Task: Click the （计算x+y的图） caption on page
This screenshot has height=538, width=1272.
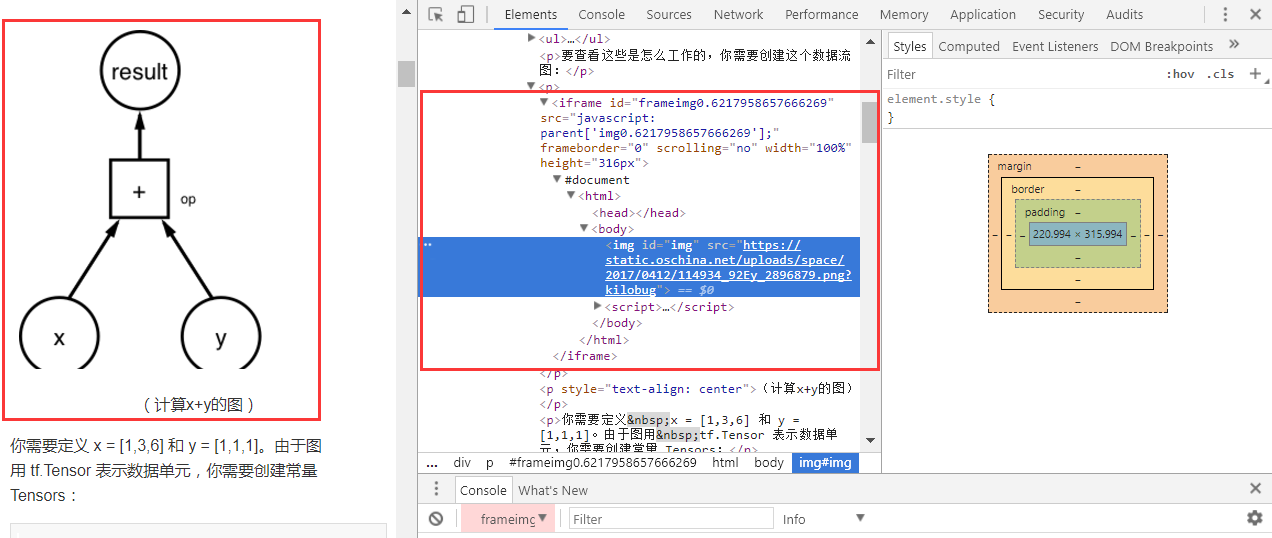Action: click(x=199, y=404)
